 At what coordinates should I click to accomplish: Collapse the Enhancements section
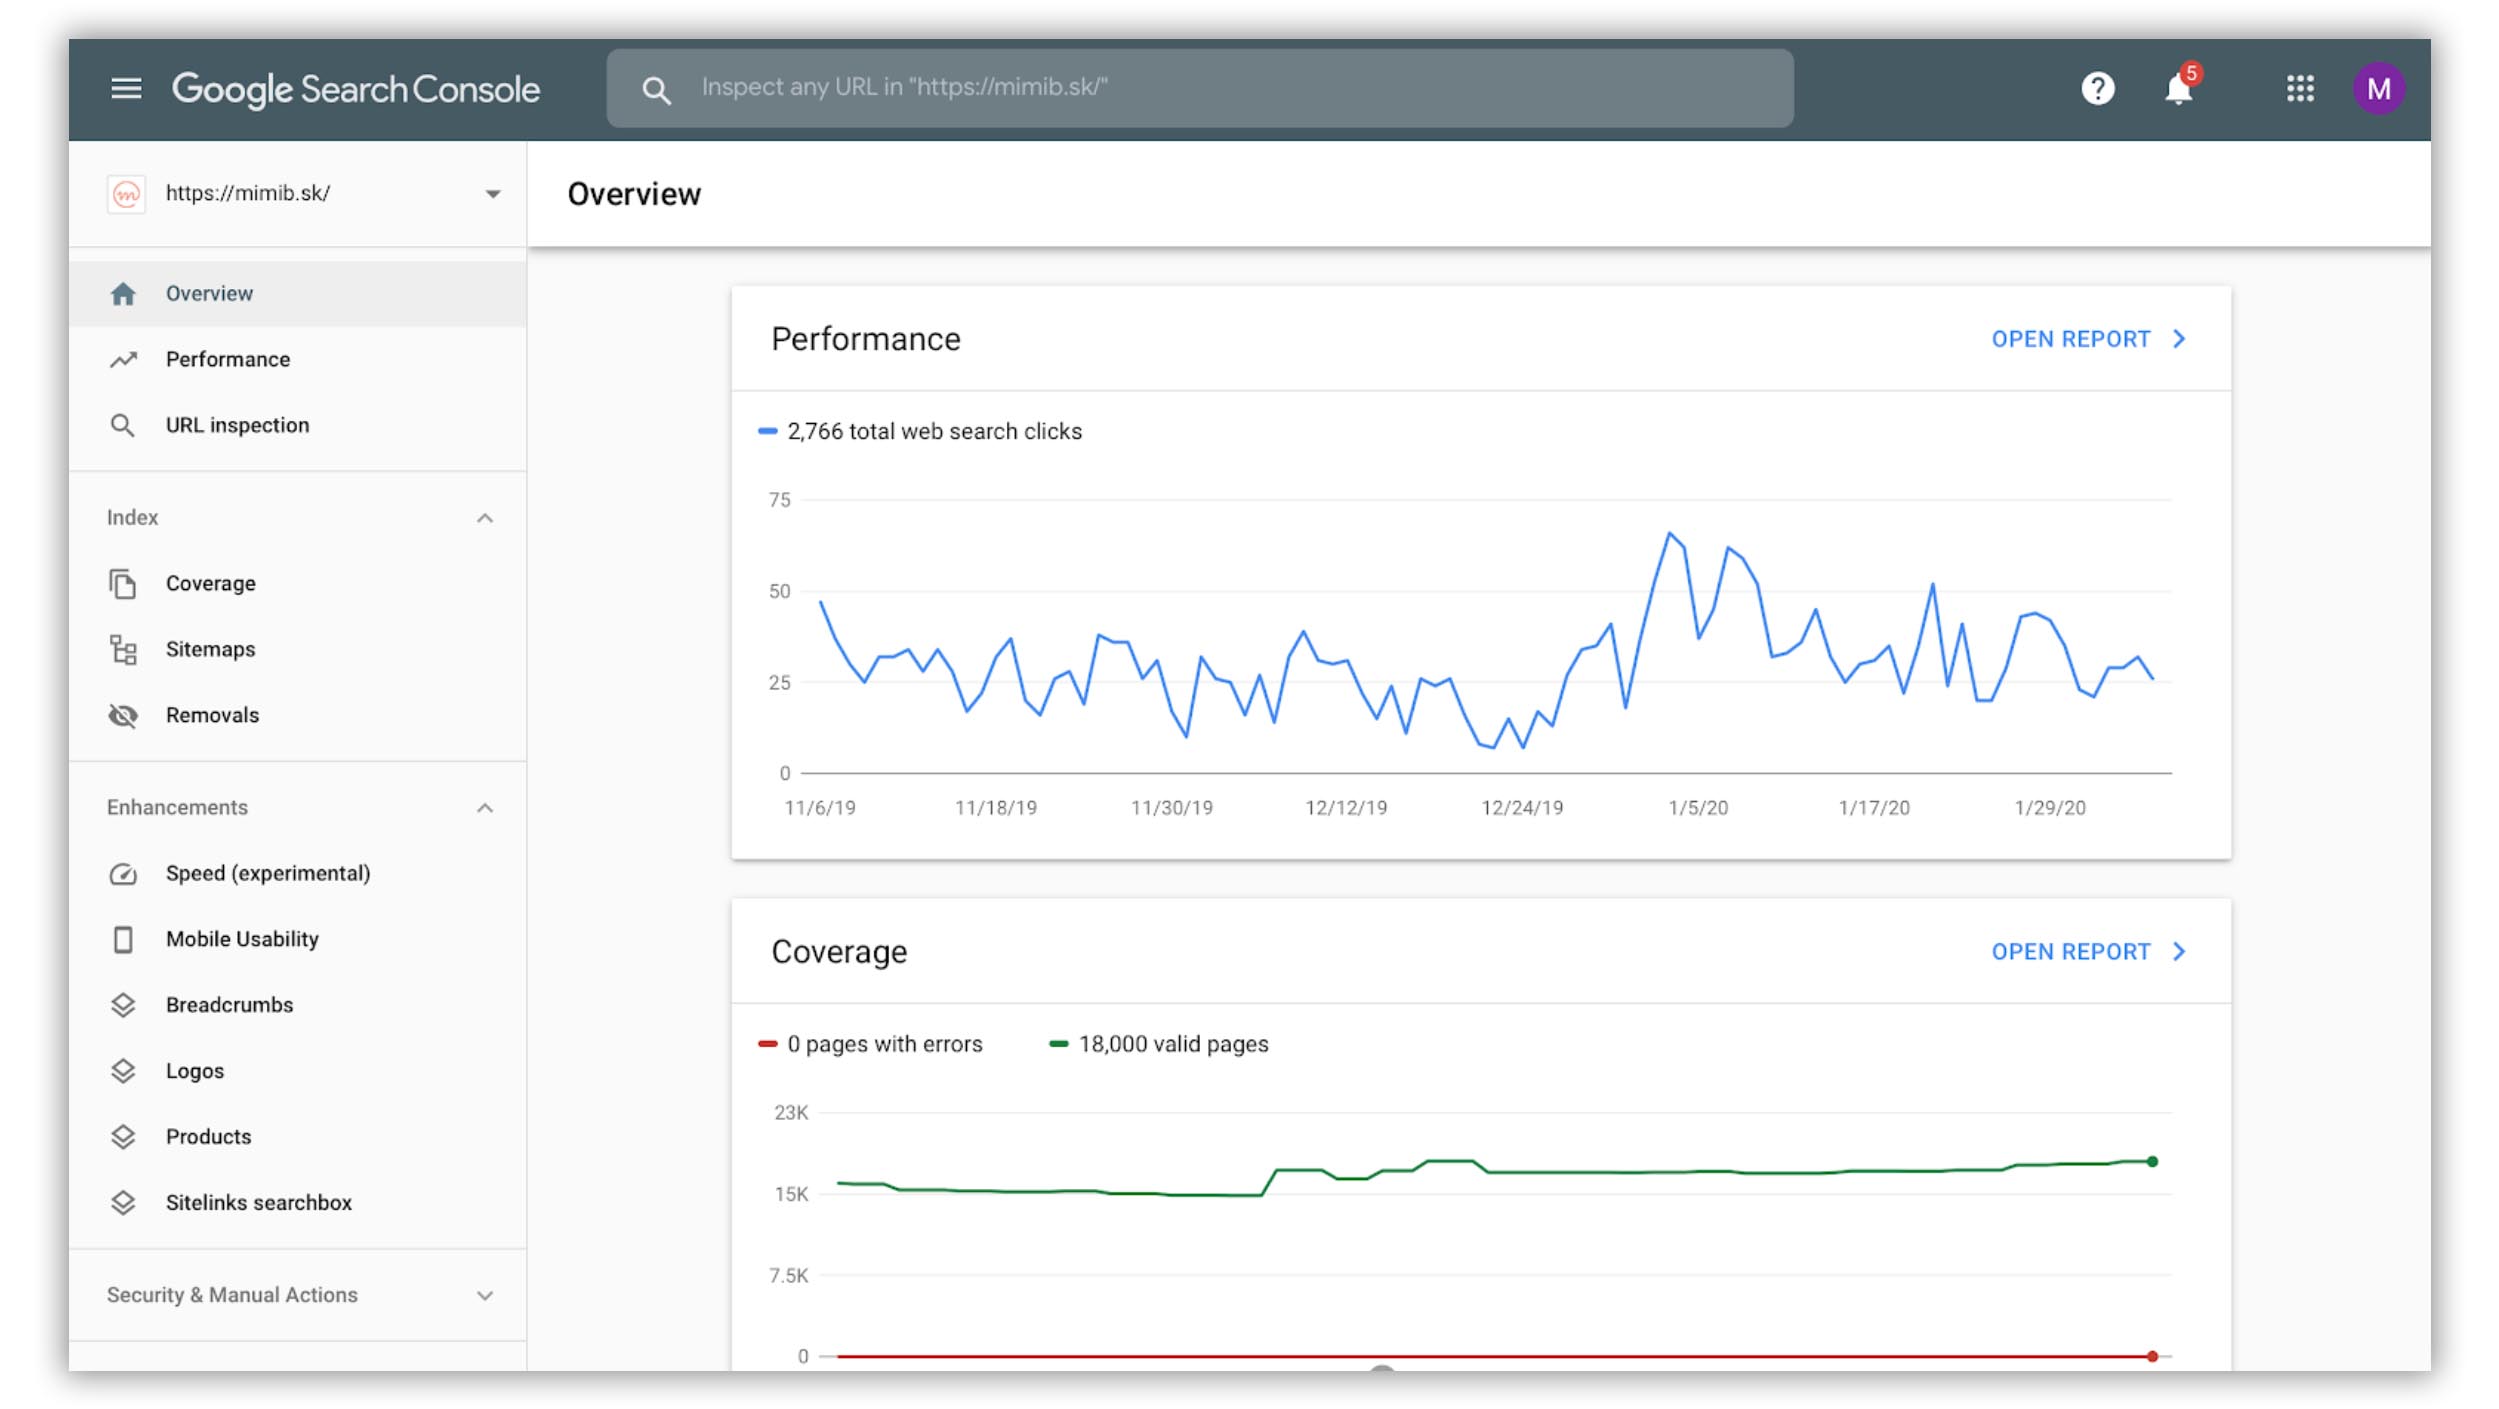[x=485, y=808]
